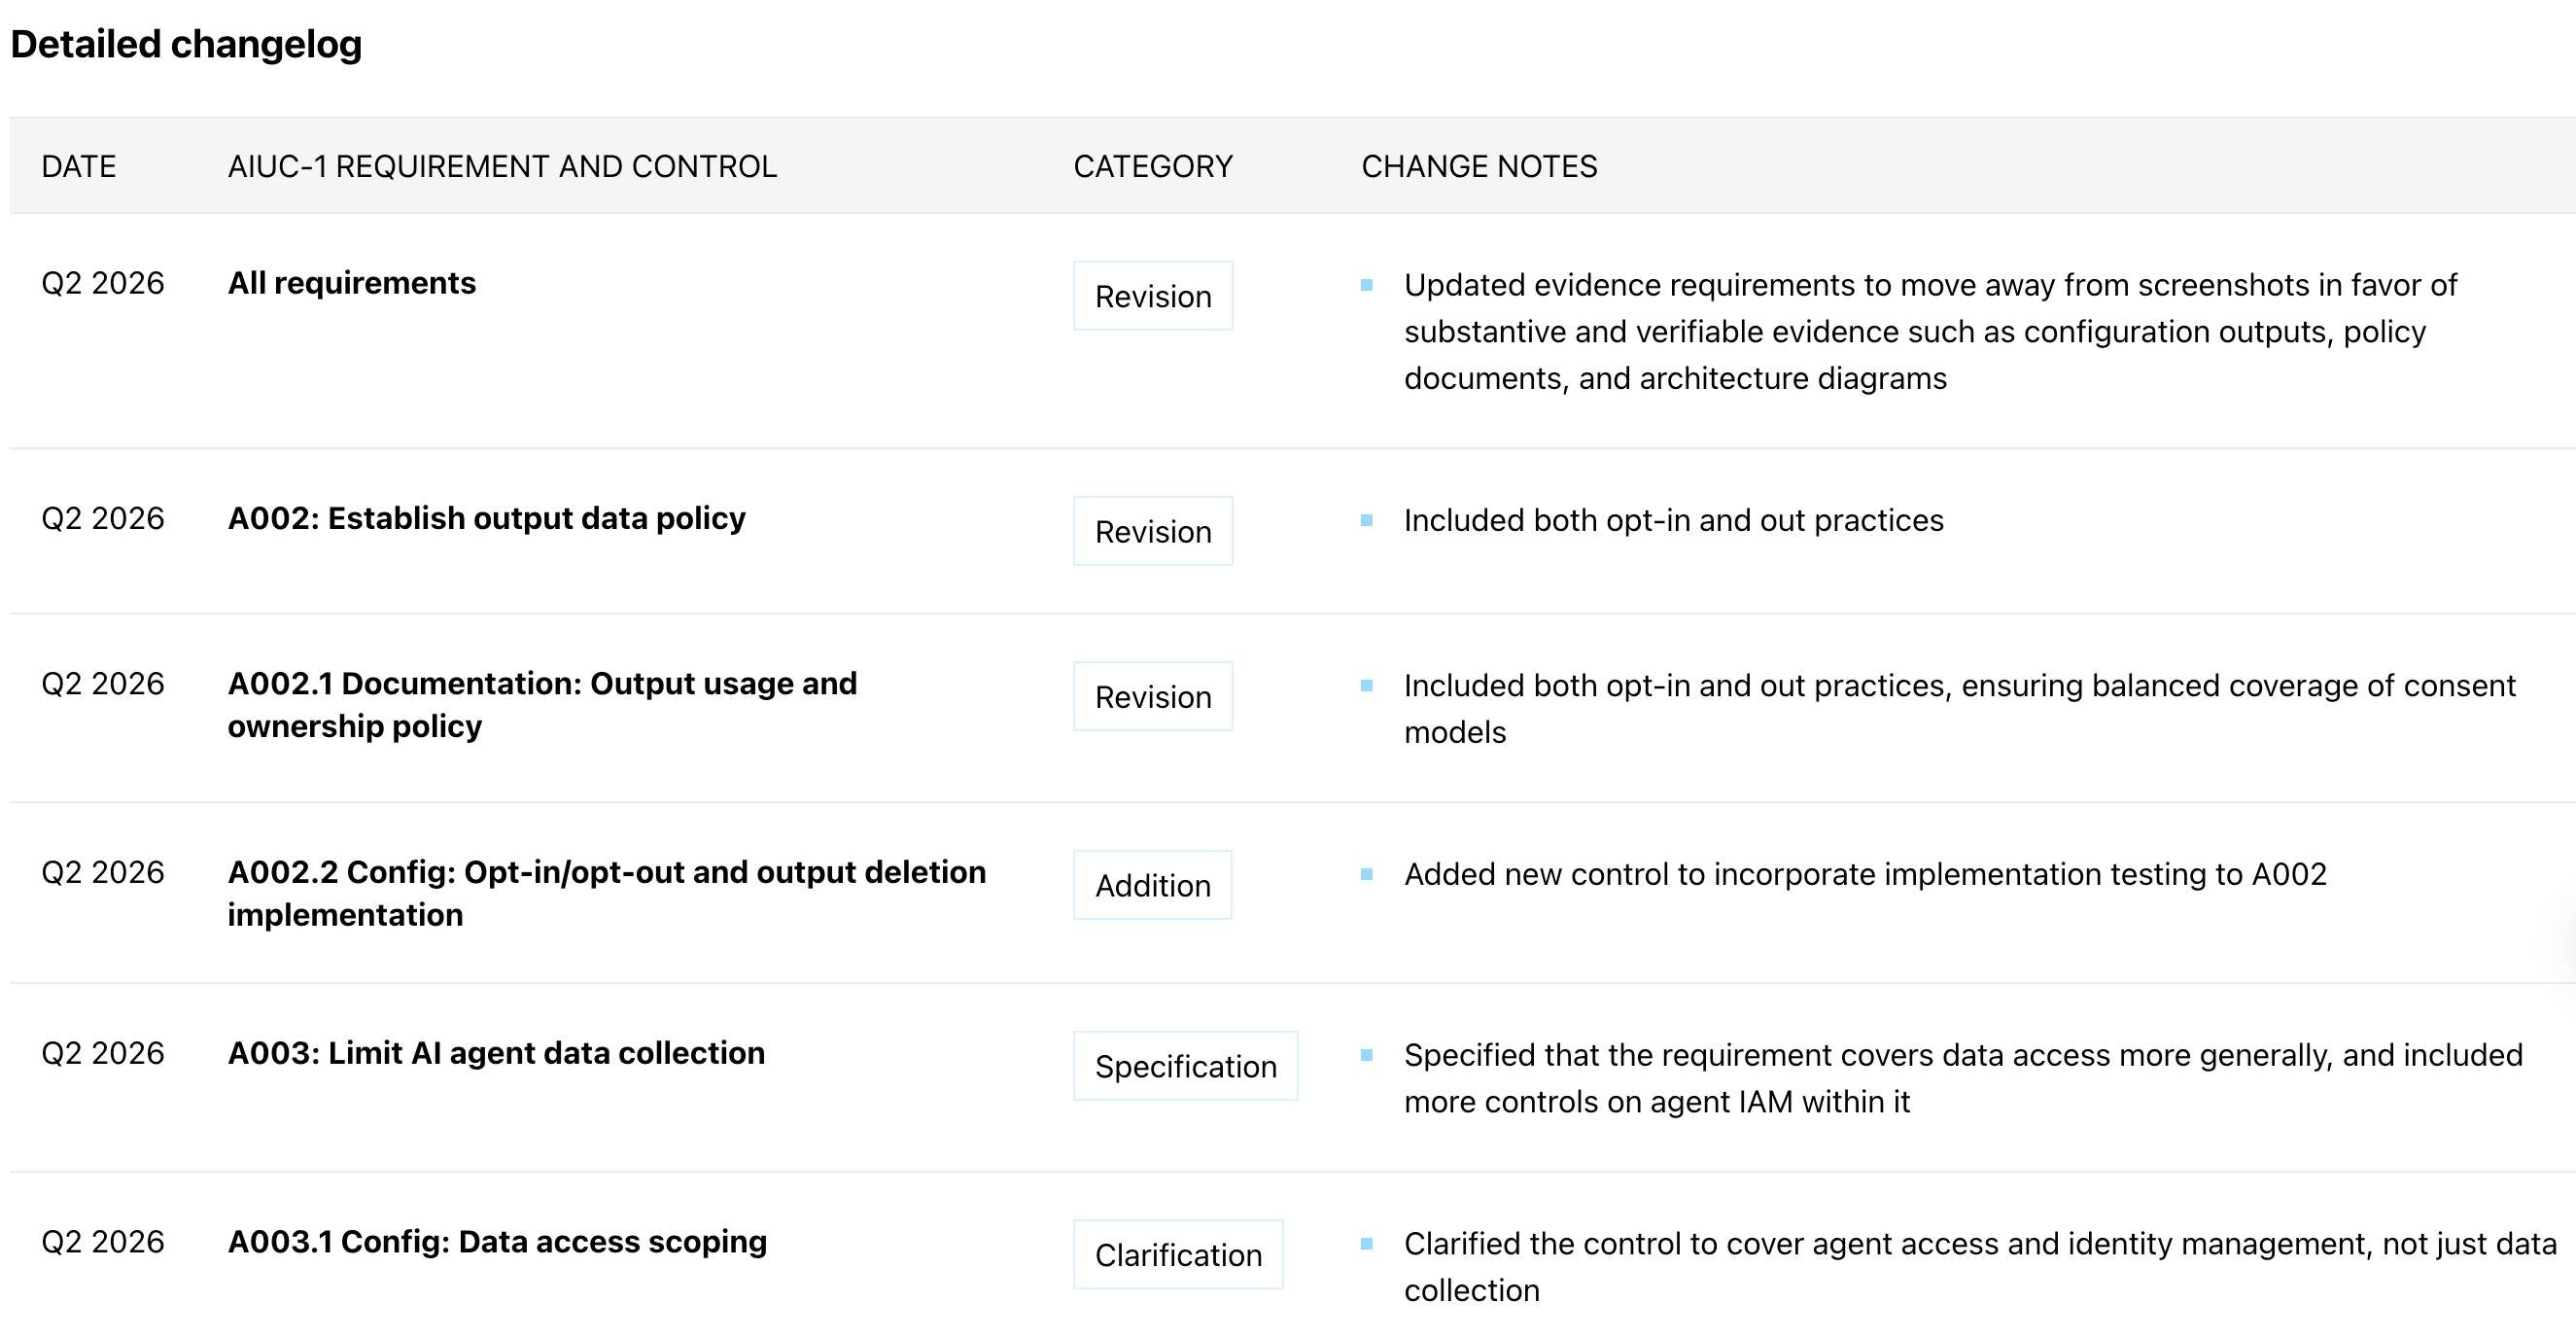Open A003.1 Config: Data access scoping
The height and width of the screenshot is (1338, 2576).
497,1241
